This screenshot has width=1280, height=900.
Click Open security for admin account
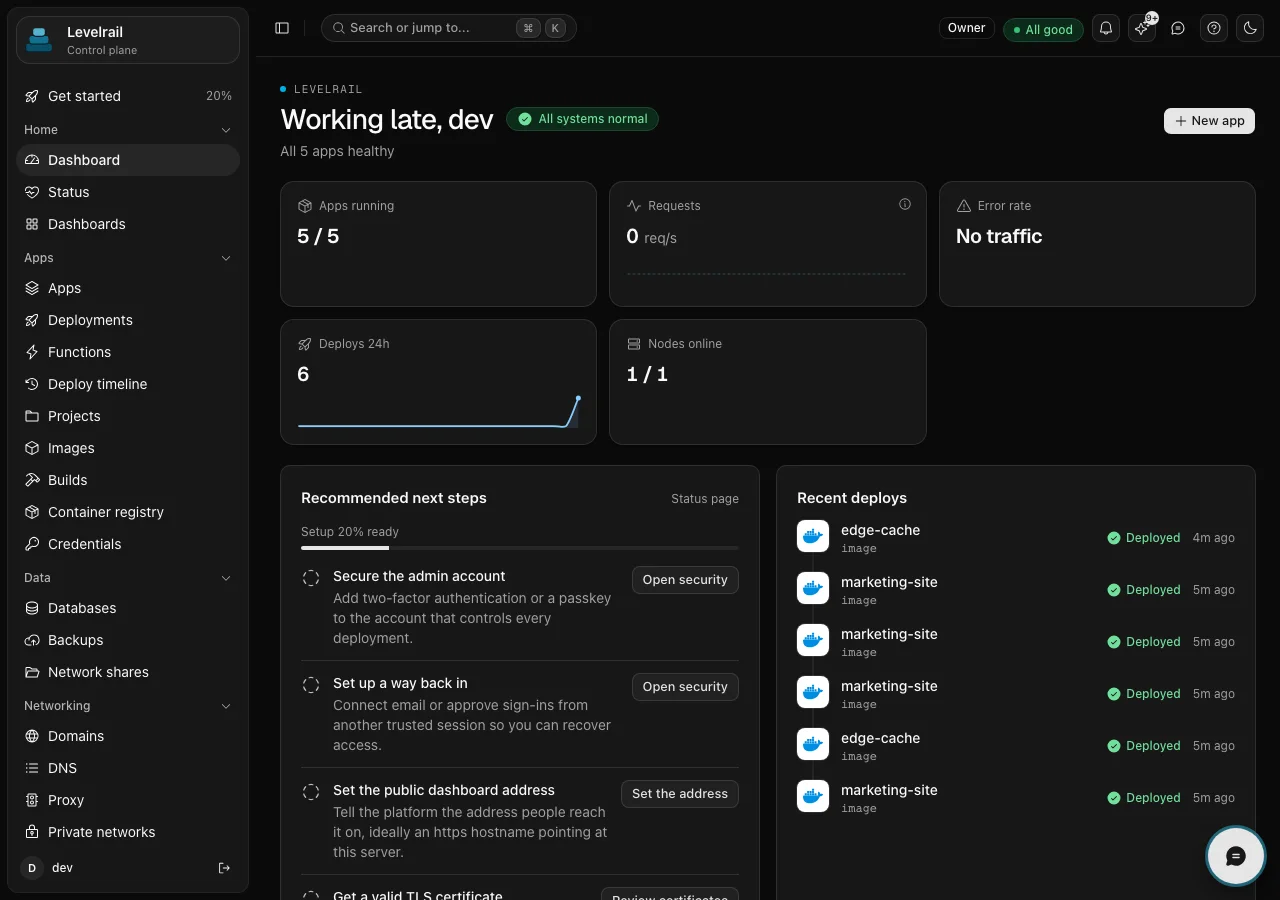pos(685,580)
